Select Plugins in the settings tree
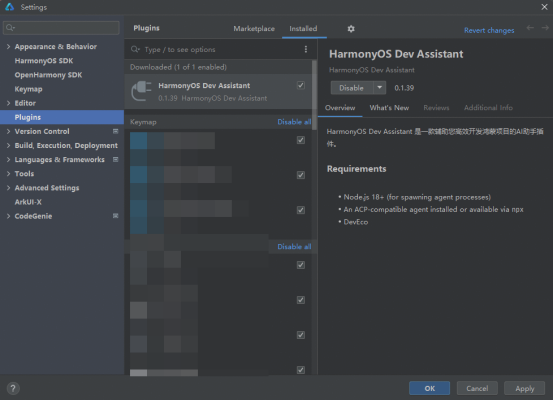The height and width of the screenshot is (401, 553). 62,117
